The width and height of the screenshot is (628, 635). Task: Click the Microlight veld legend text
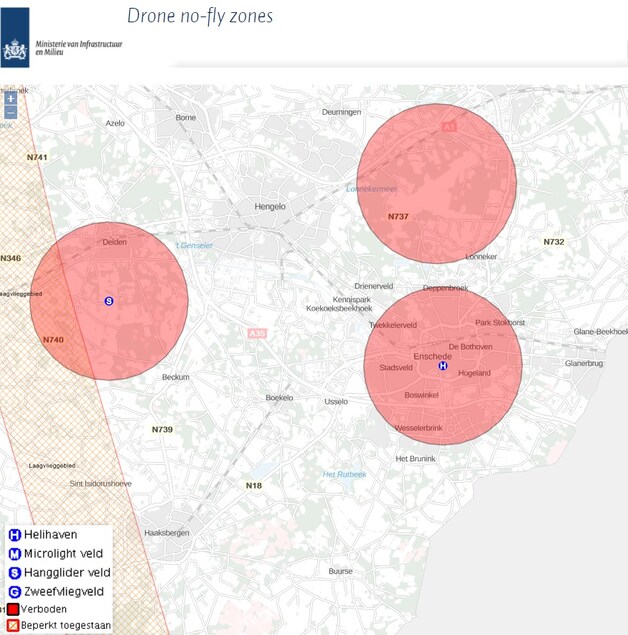tap(64, 554)
